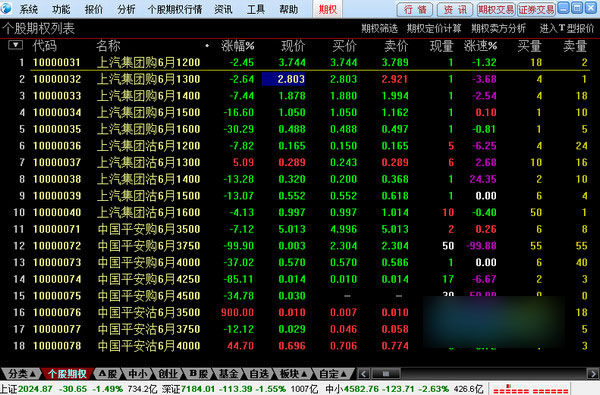Sort by 买量 column header

[530, 46]
